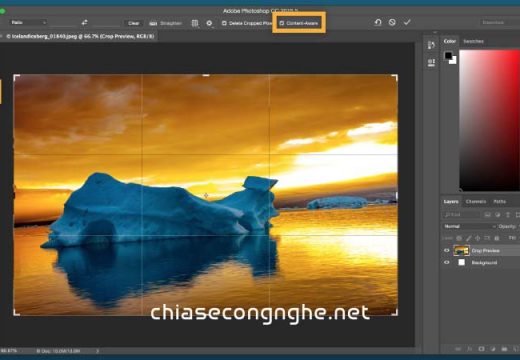
Task: Toggle Delete Cropped Pixels checkbox
Action: point(224,23)
